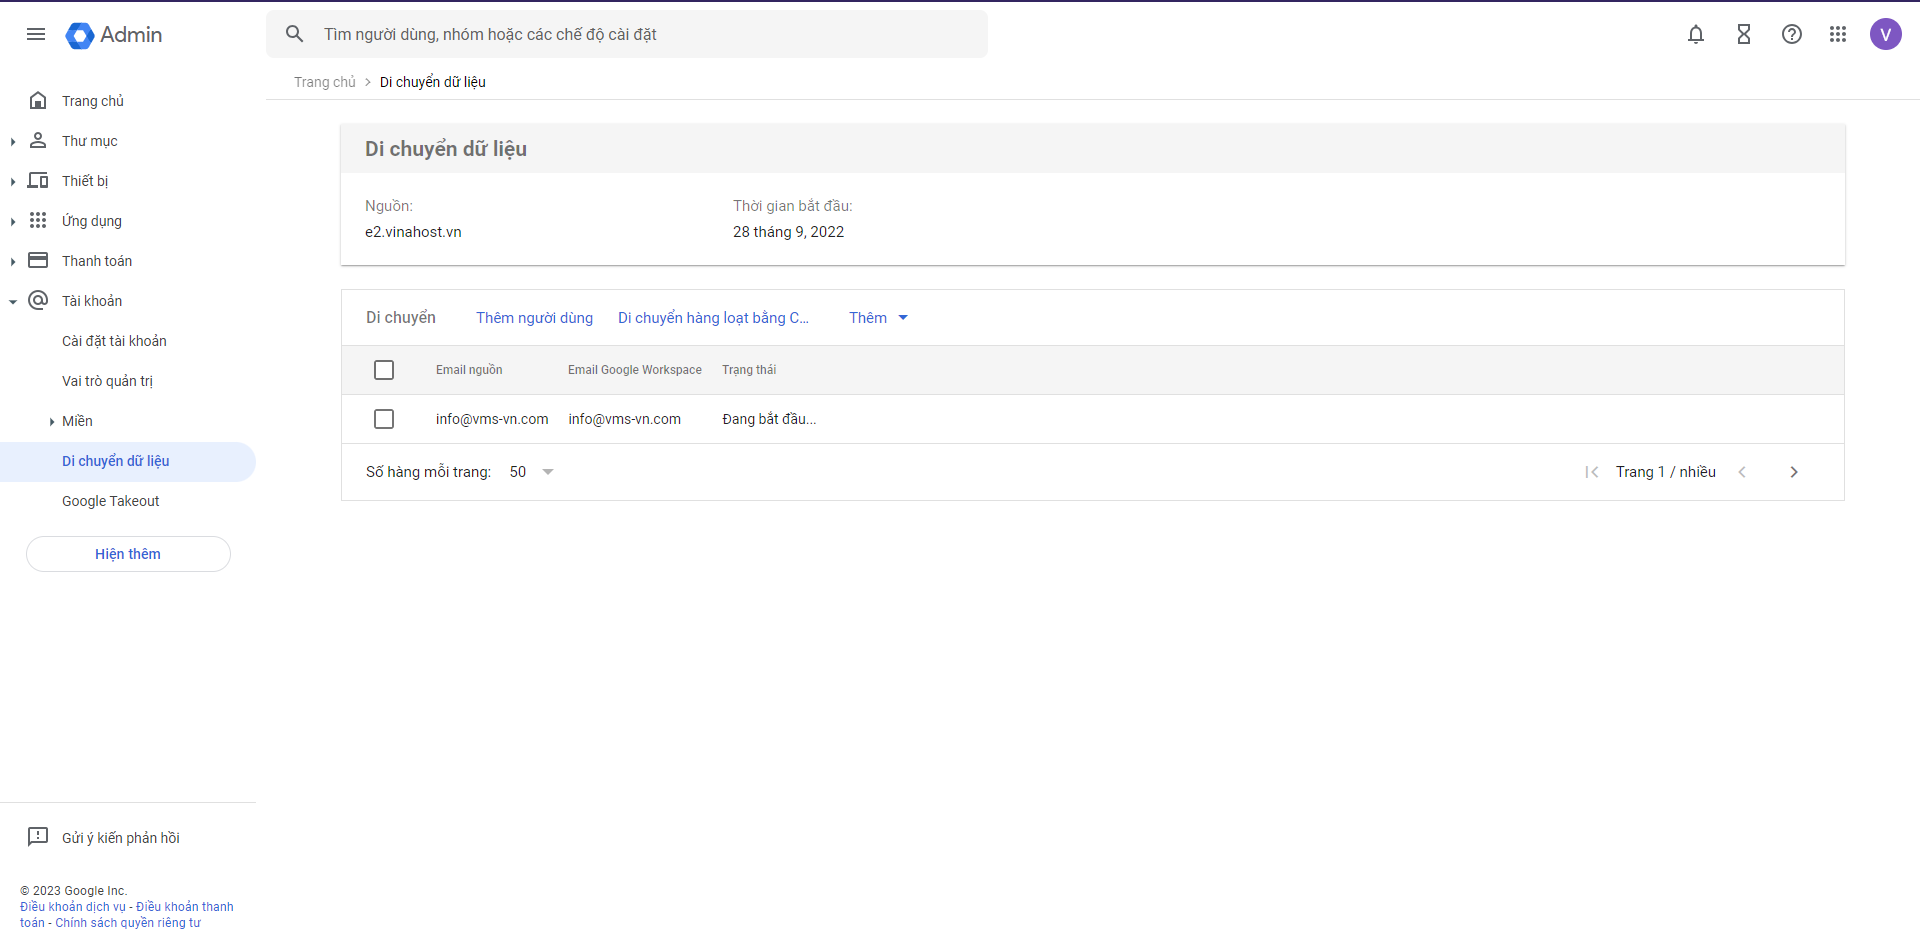Viewport: 1920px width, 942px height.
Task: Open the tasks hourglass icon
Action: coord(1744,34)
